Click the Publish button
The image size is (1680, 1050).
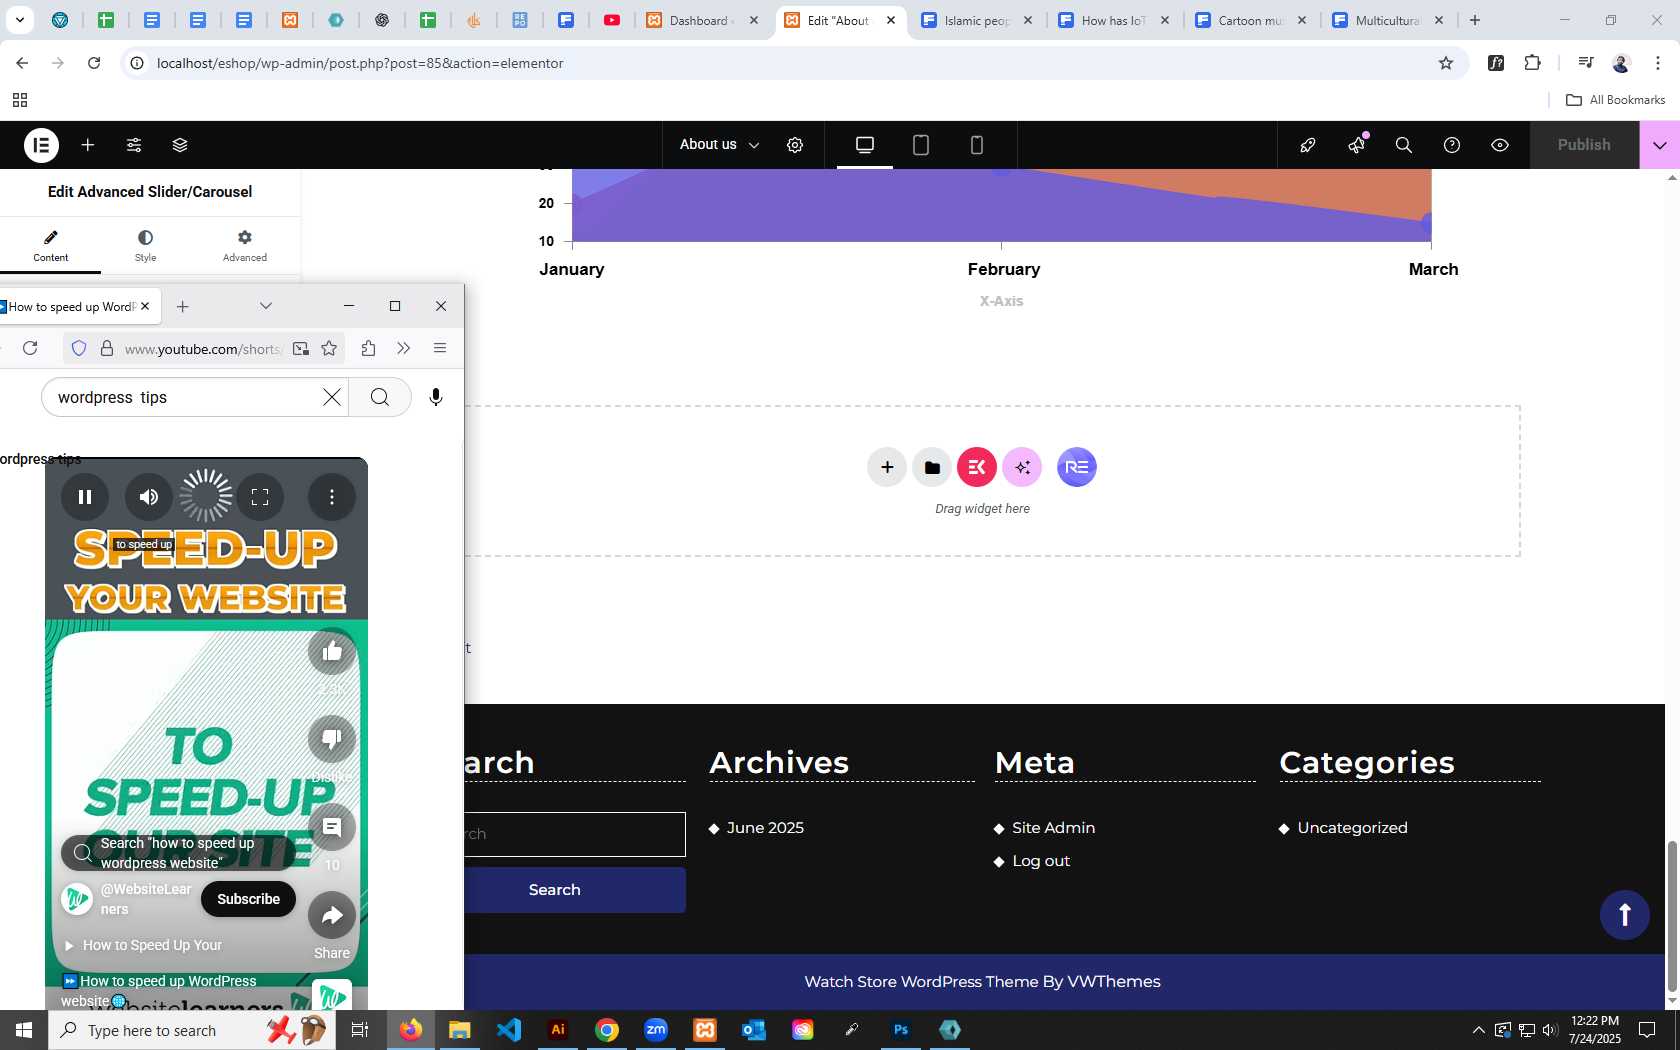click(x=1584, y=145)
